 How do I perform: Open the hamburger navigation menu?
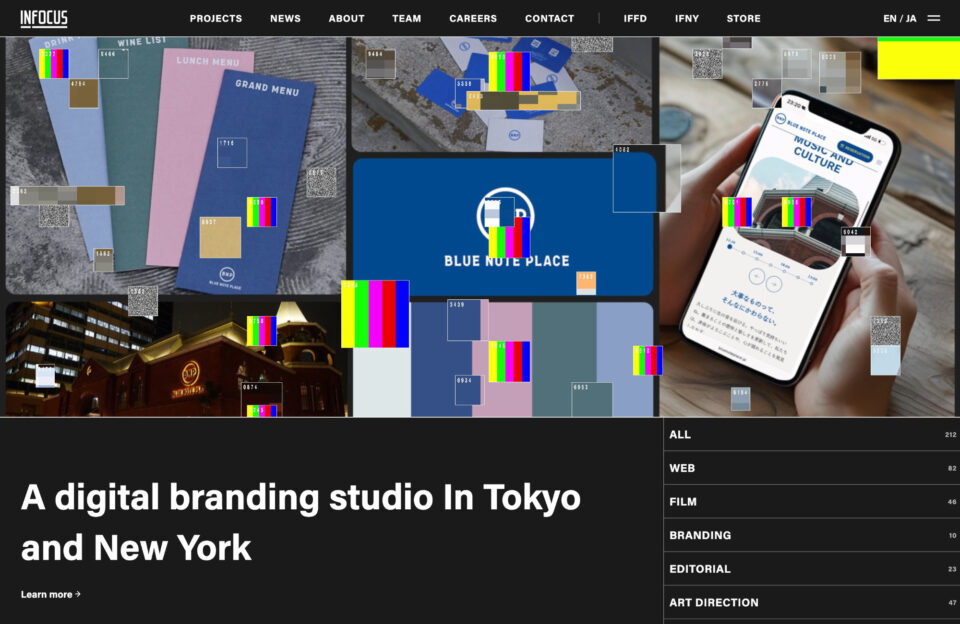[934, 18]
